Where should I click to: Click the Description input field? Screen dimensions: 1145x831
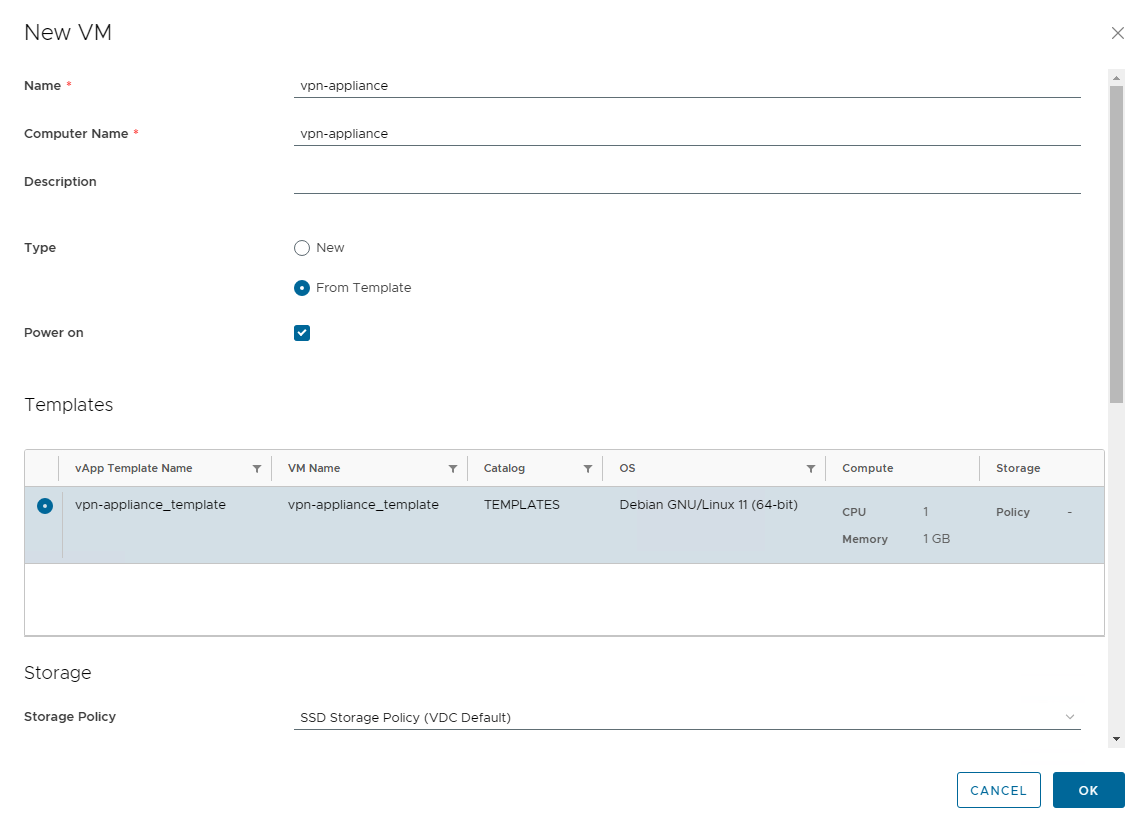click(x=687, y=182)
